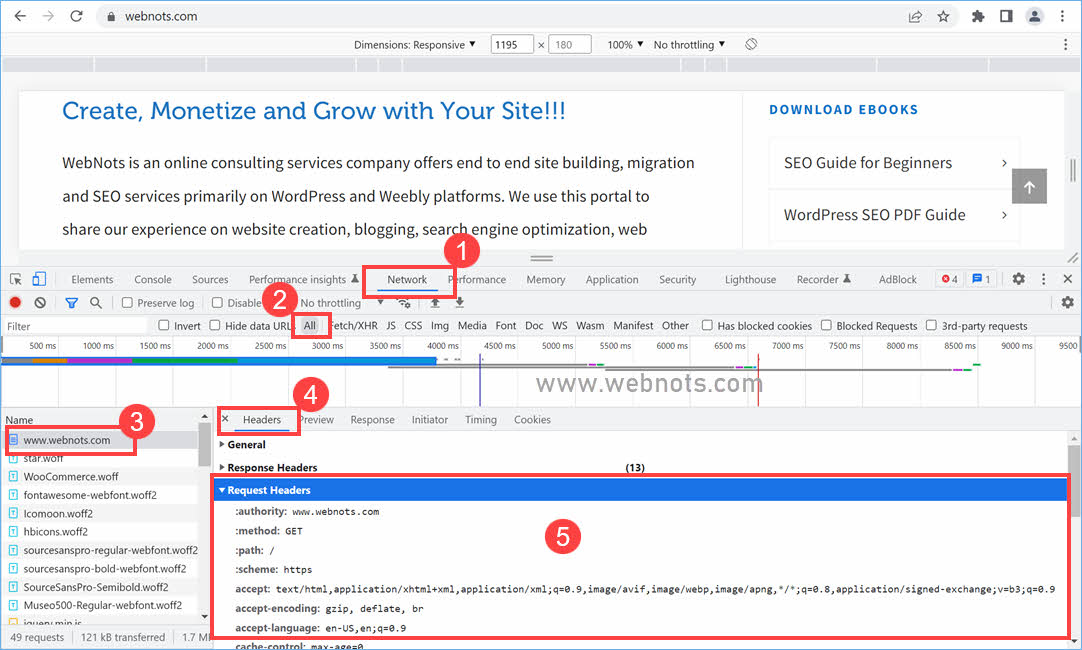Open the Dimensions Responsive dropdown
The image size is (1082, 650).
pyautogui.click(x=412, y=44)
